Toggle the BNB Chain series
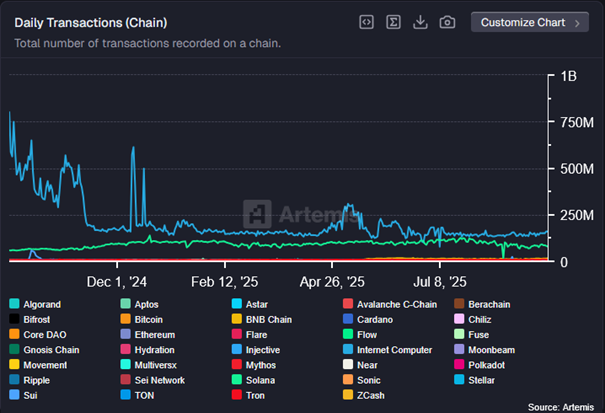The image size is (605, 413). point(262,319)
